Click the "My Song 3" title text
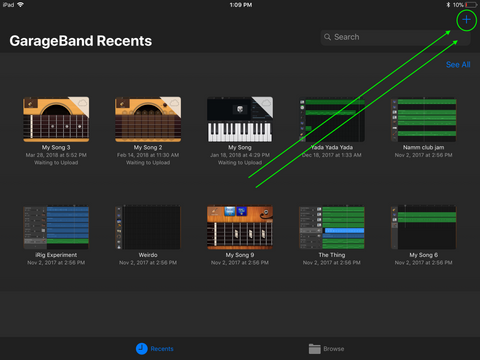Image resolution: width=480 pixels, height=360 pixels. point(56,147)
